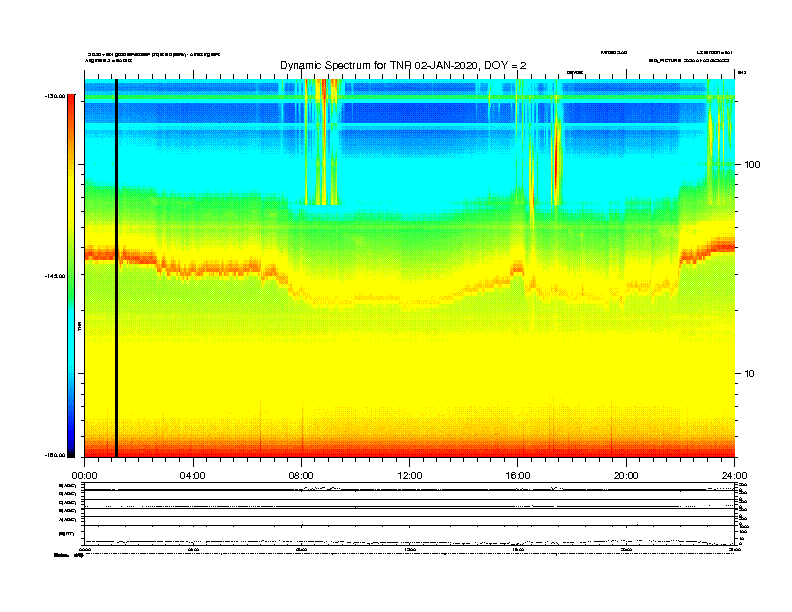The height and width of the screenshot is (612, 792).
Task: Click the '10' frequency axis label
Action: (750, 374)
